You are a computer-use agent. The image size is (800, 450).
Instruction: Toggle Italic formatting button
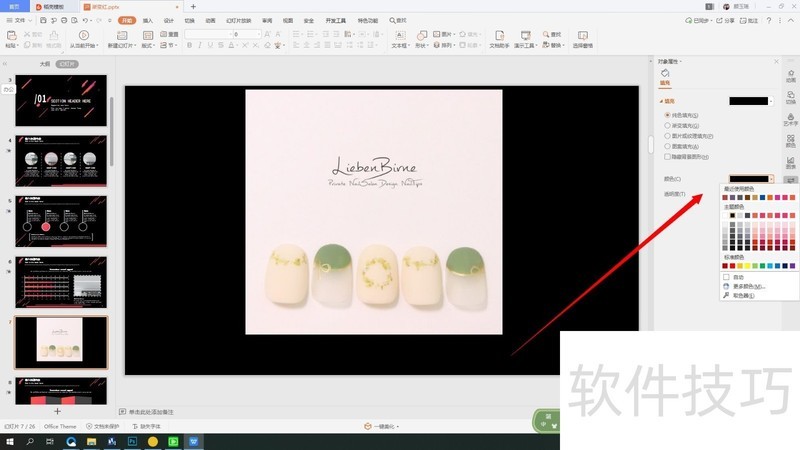click(x=199, y=45)
